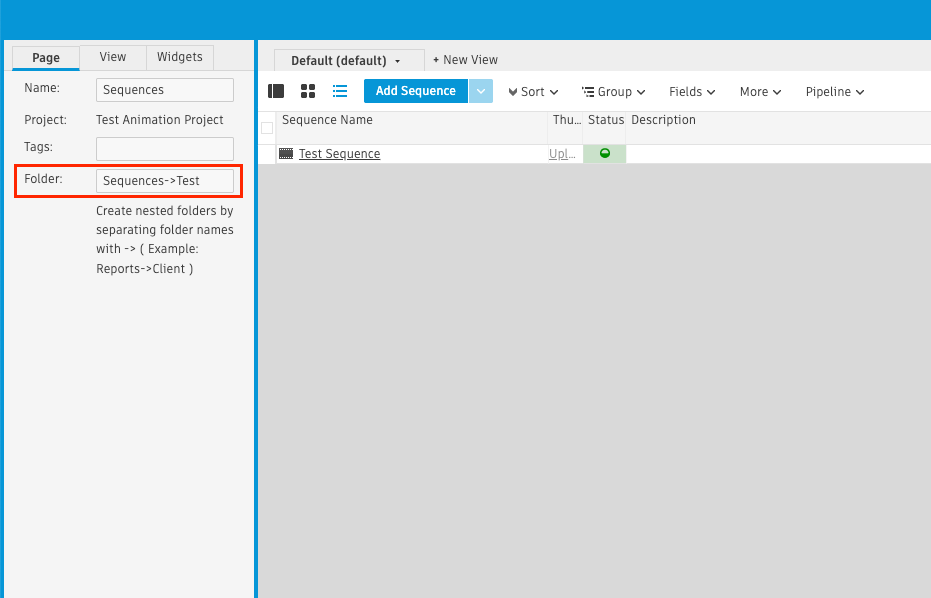Switch to the Page tab
Image resolution: width=931 pixels, height=598 pixels.
(46, 58)
